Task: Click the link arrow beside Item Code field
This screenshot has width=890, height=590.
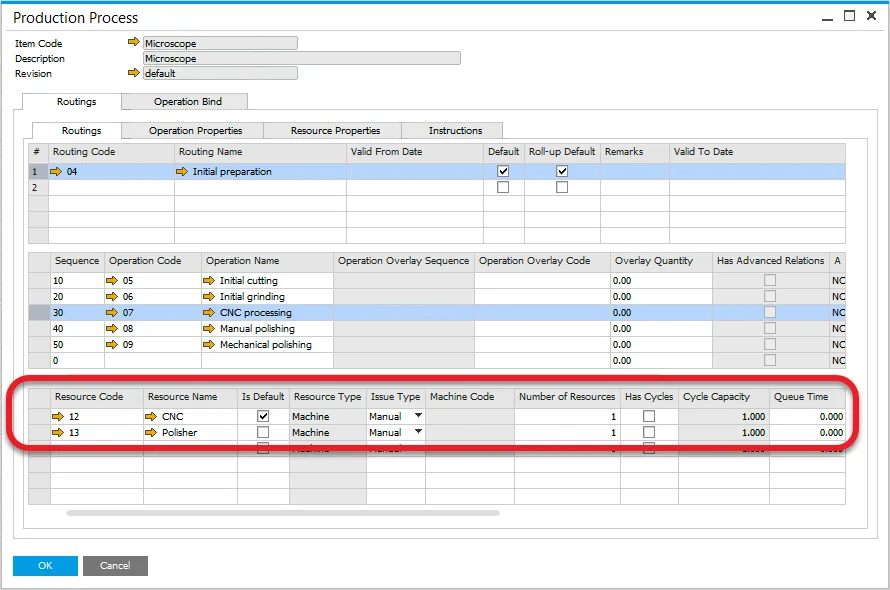Action: (134, 43)
